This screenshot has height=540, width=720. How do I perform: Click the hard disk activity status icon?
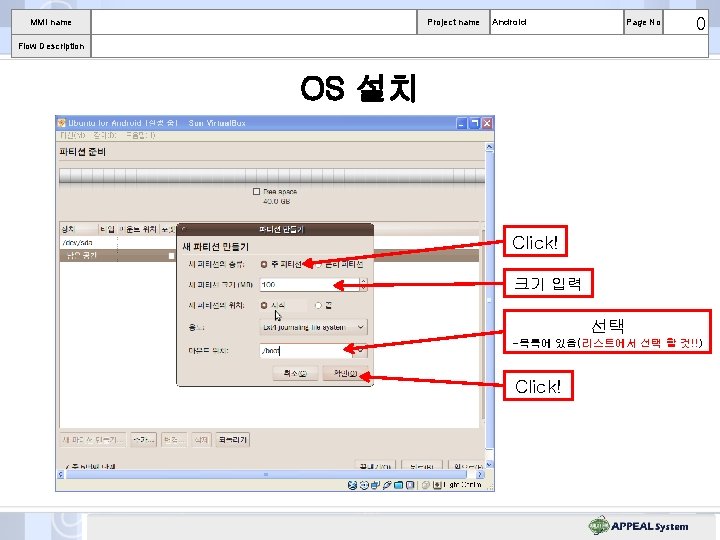coord(352,485)
